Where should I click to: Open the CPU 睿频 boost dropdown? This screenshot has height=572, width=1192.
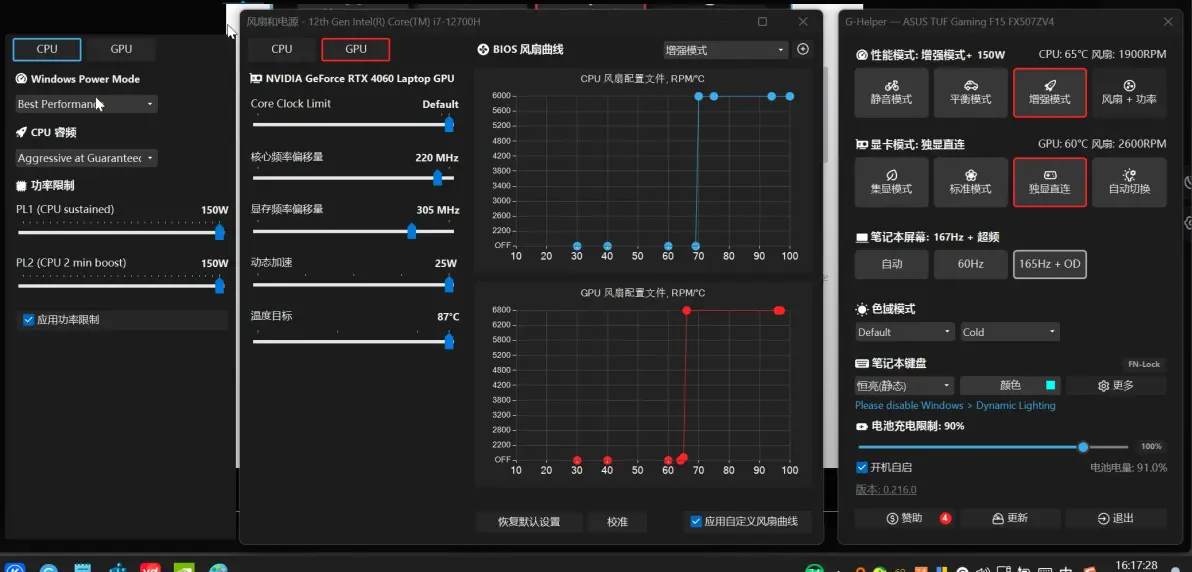(x=86, y=158)
